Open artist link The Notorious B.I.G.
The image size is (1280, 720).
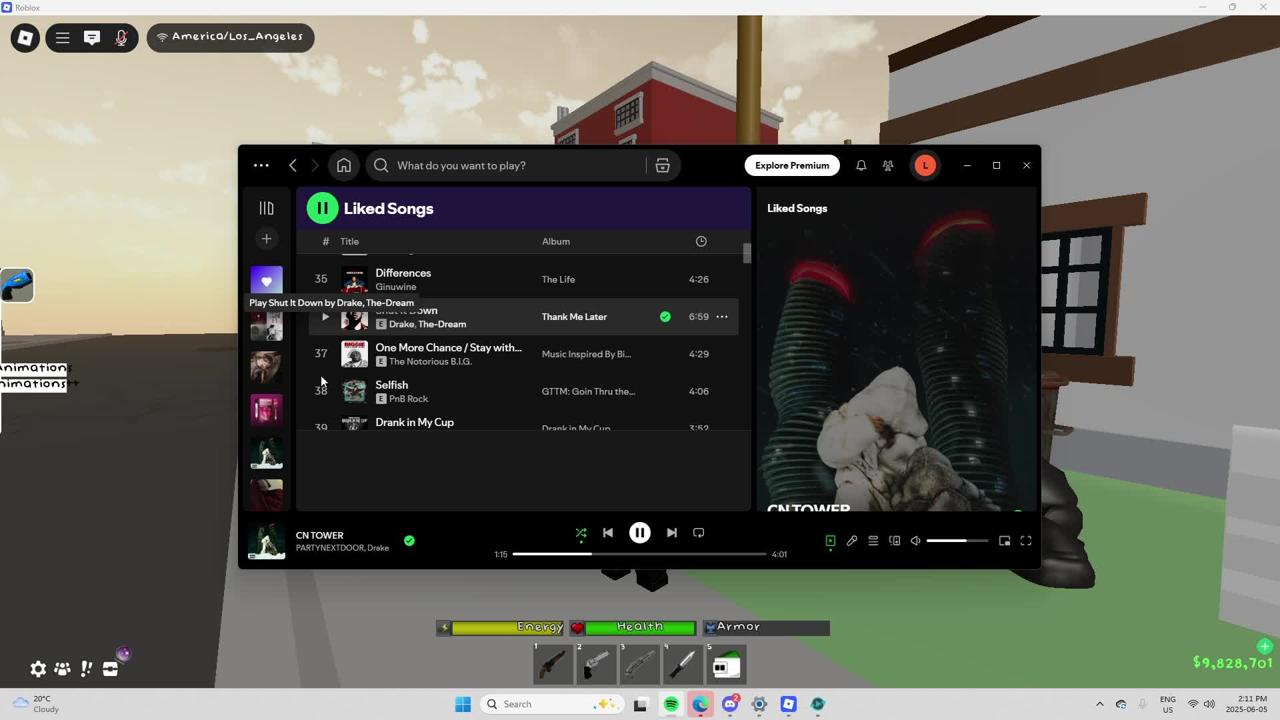coord(430,362)
